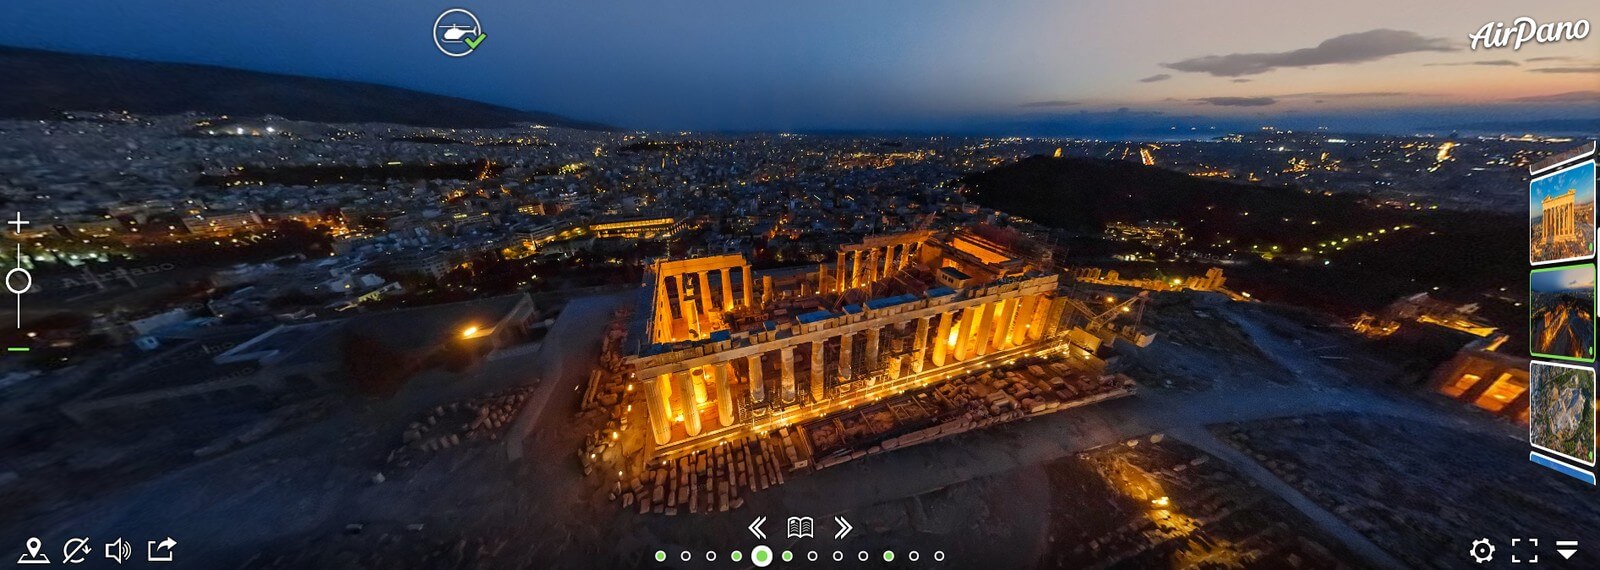This screenshot has height=570, width=1600.
Task: Click the zoom slider handle
Action: (x=18, y=281)
